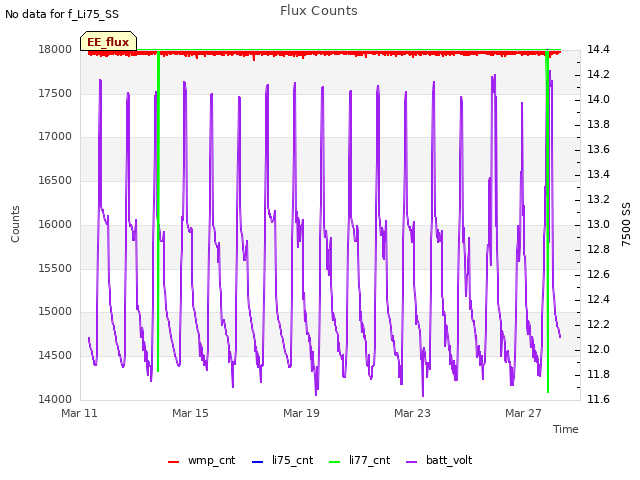The width and height of the screenshot is (640, 480).
Task: Click the 12.8 right axis tick label
Action: click(x=598, y=249)
